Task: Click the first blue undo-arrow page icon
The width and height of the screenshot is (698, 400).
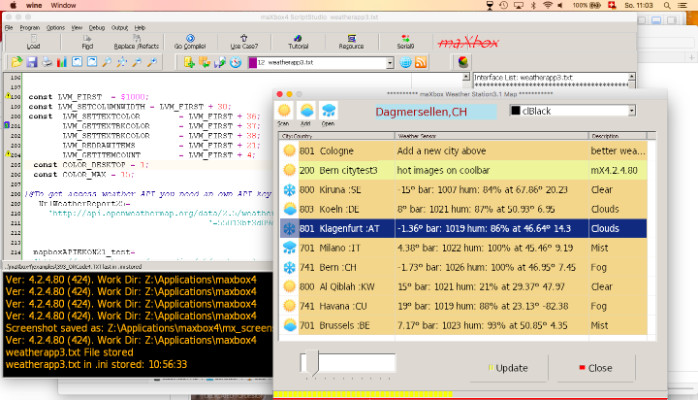Action: click(x=77, y=62)
